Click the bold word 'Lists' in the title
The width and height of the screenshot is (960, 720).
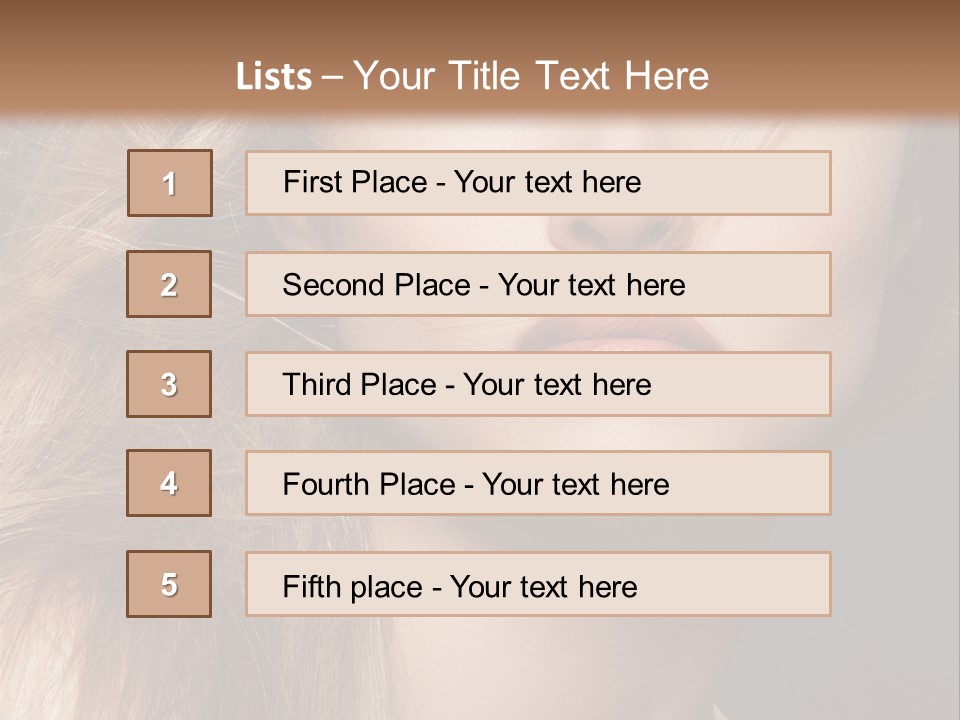tap(274, 77)
